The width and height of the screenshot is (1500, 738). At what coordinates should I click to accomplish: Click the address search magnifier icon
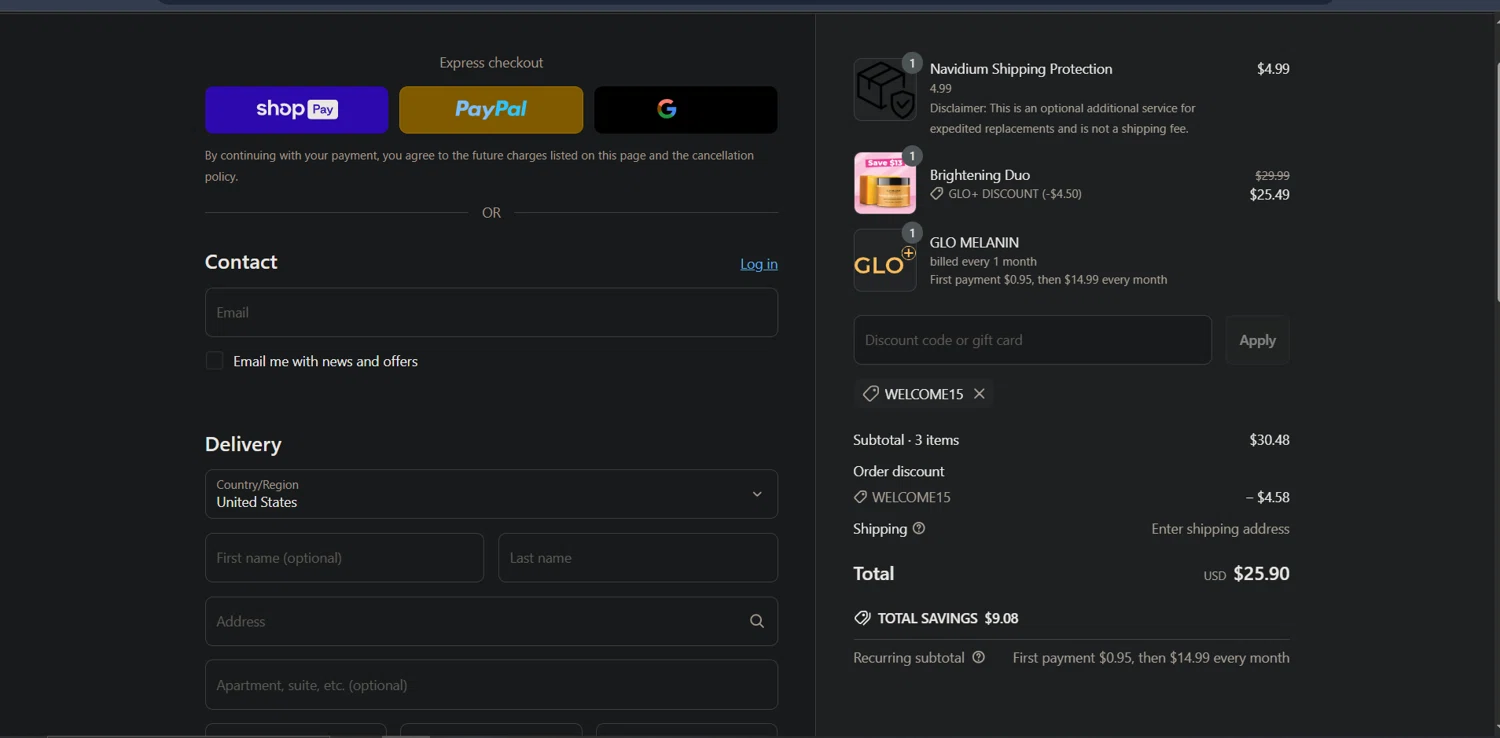click(757, 621)
